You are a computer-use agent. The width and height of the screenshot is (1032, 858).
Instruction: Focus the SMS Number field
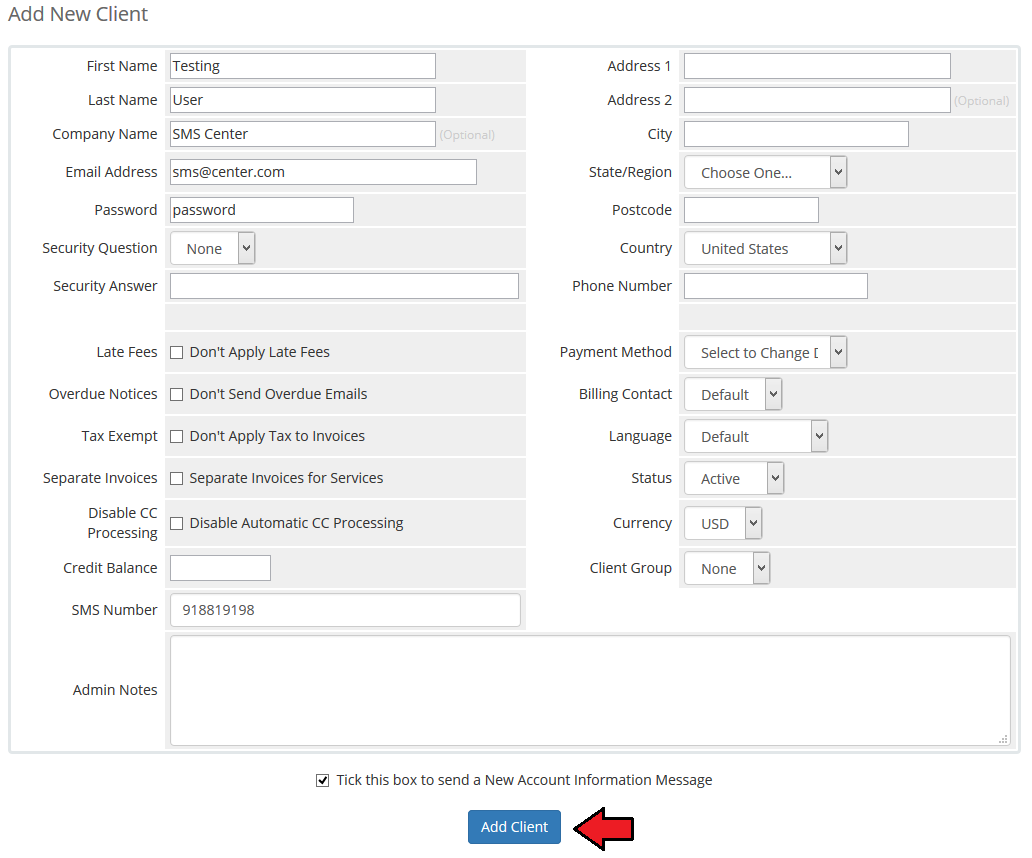click(346, 611)
